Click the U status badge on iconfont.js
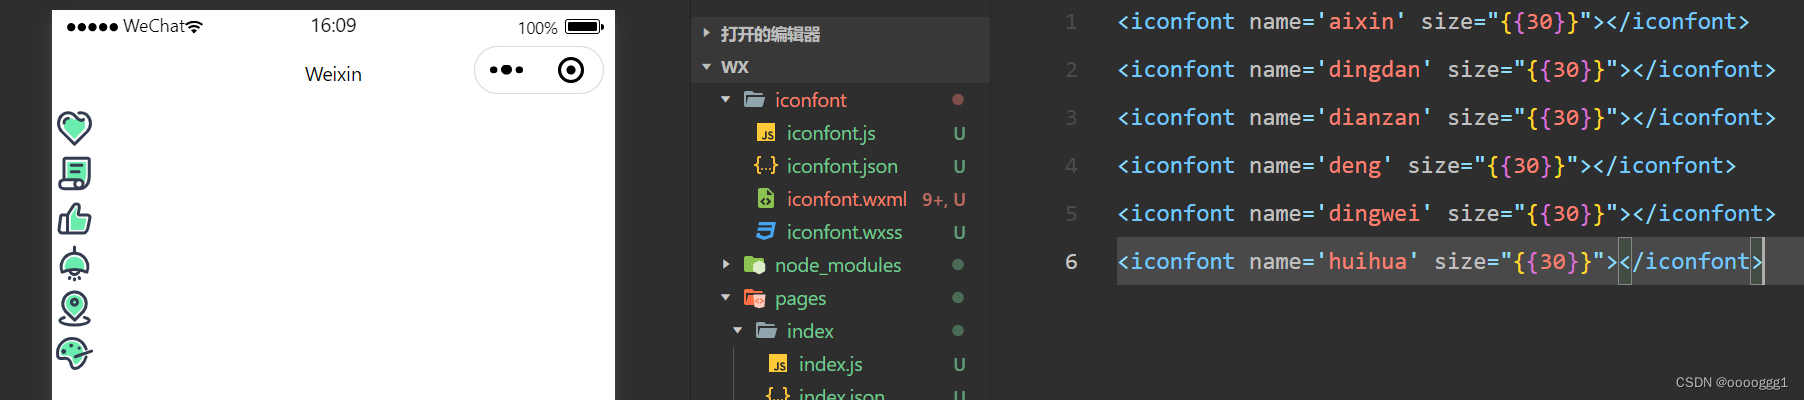This screenshot has height=400, width=1804. pyautogui.click(x=959, y=133)
